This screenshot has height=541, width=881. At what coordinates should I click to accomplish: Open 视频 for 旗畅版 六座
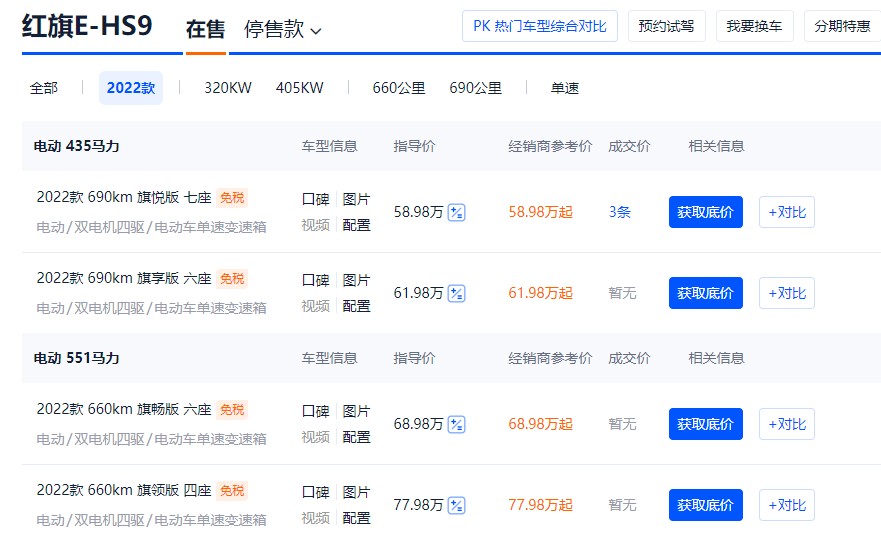point(316,437)
